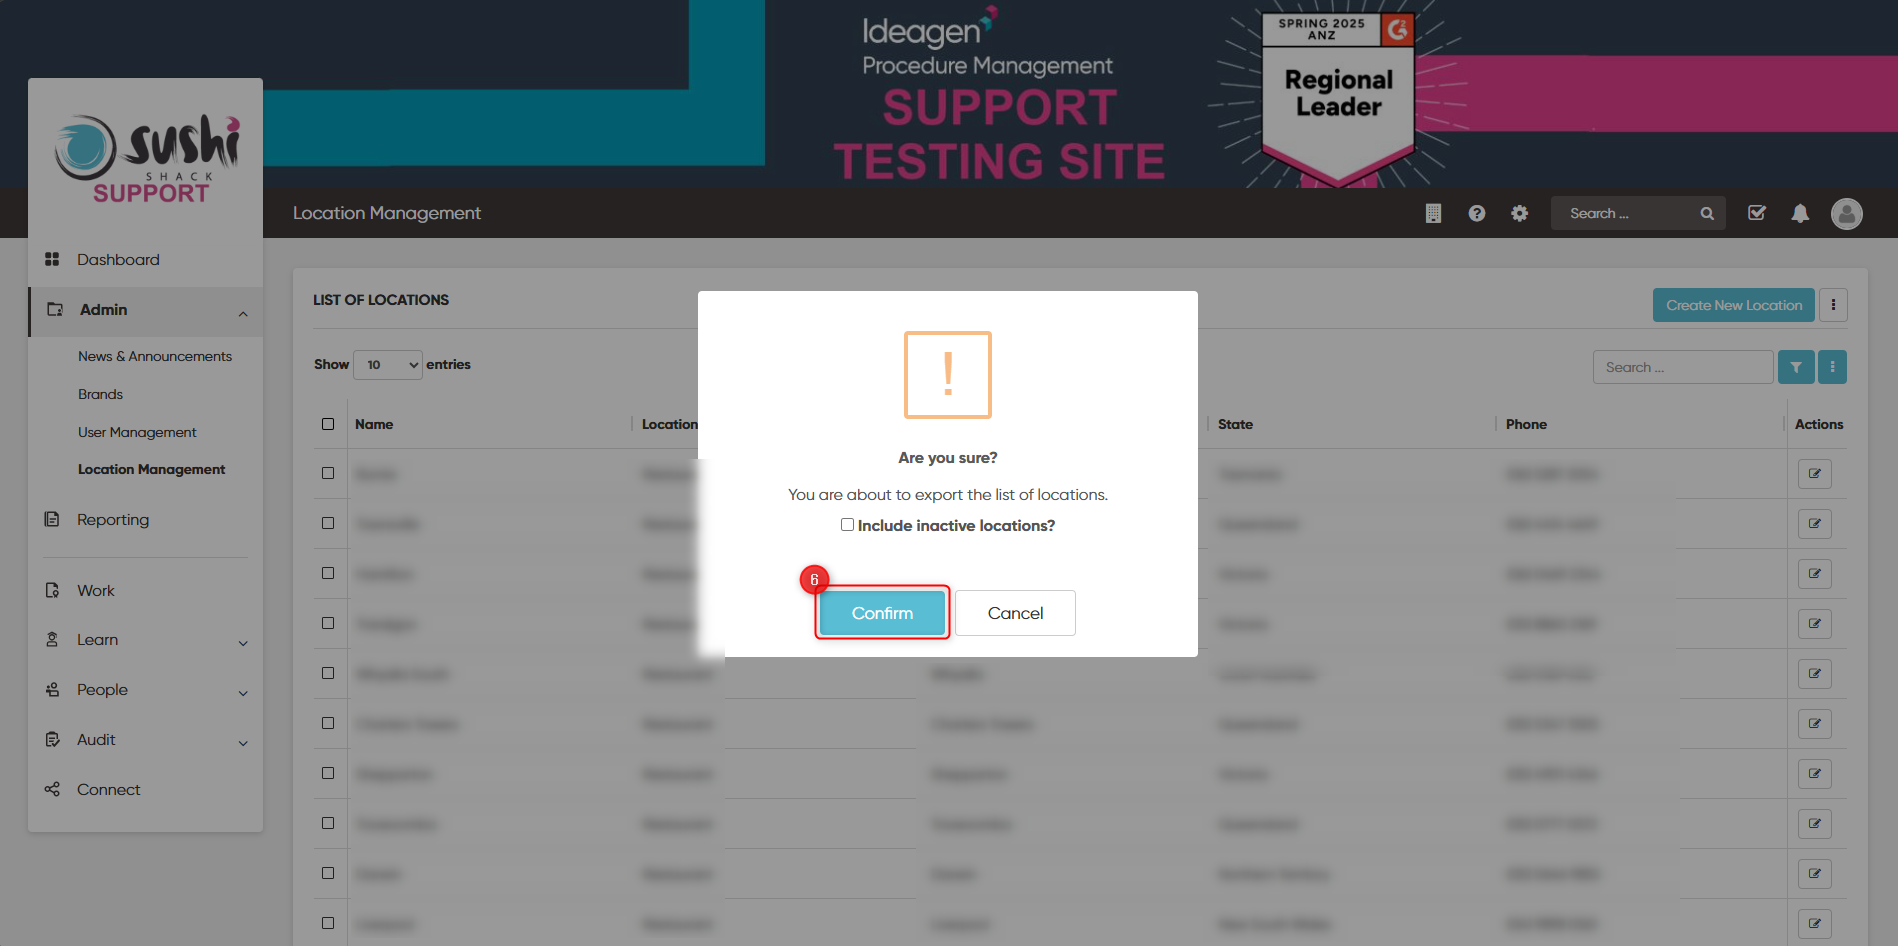Image resolution: width=1898 pixels, height=946 pixels.
Task: Click the filter funnel icon
Action: (x=1796, y=367)
